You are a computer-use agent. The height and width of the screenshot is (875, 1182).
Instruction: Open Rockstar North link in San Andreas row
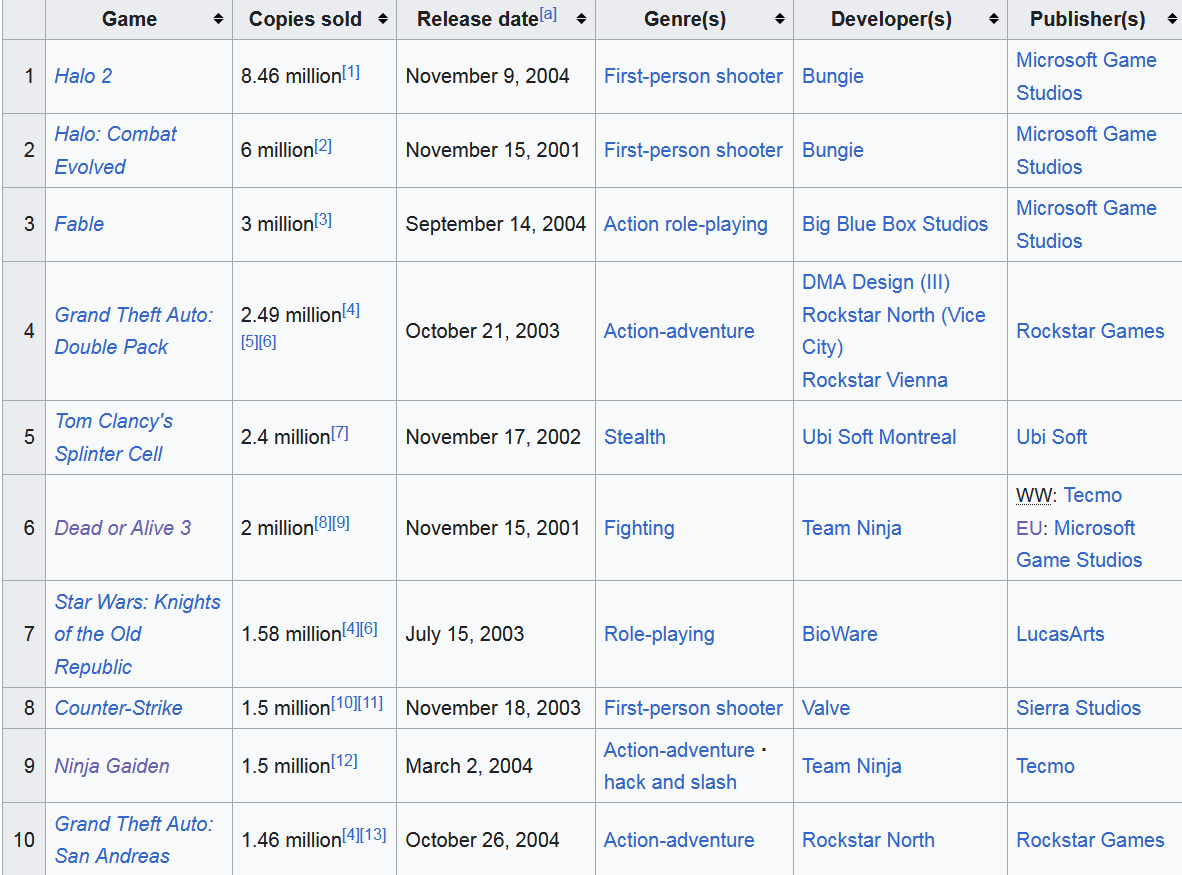click(x=868, y=840)
